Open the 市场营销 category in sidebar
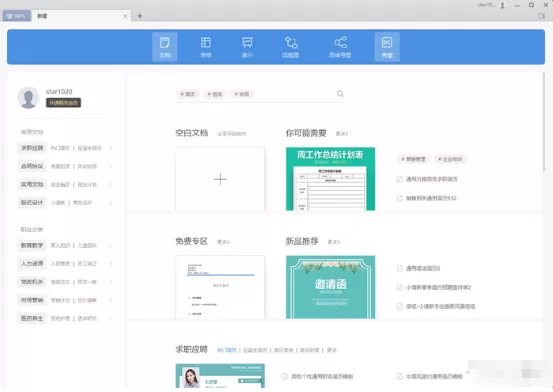 (32, 300)
